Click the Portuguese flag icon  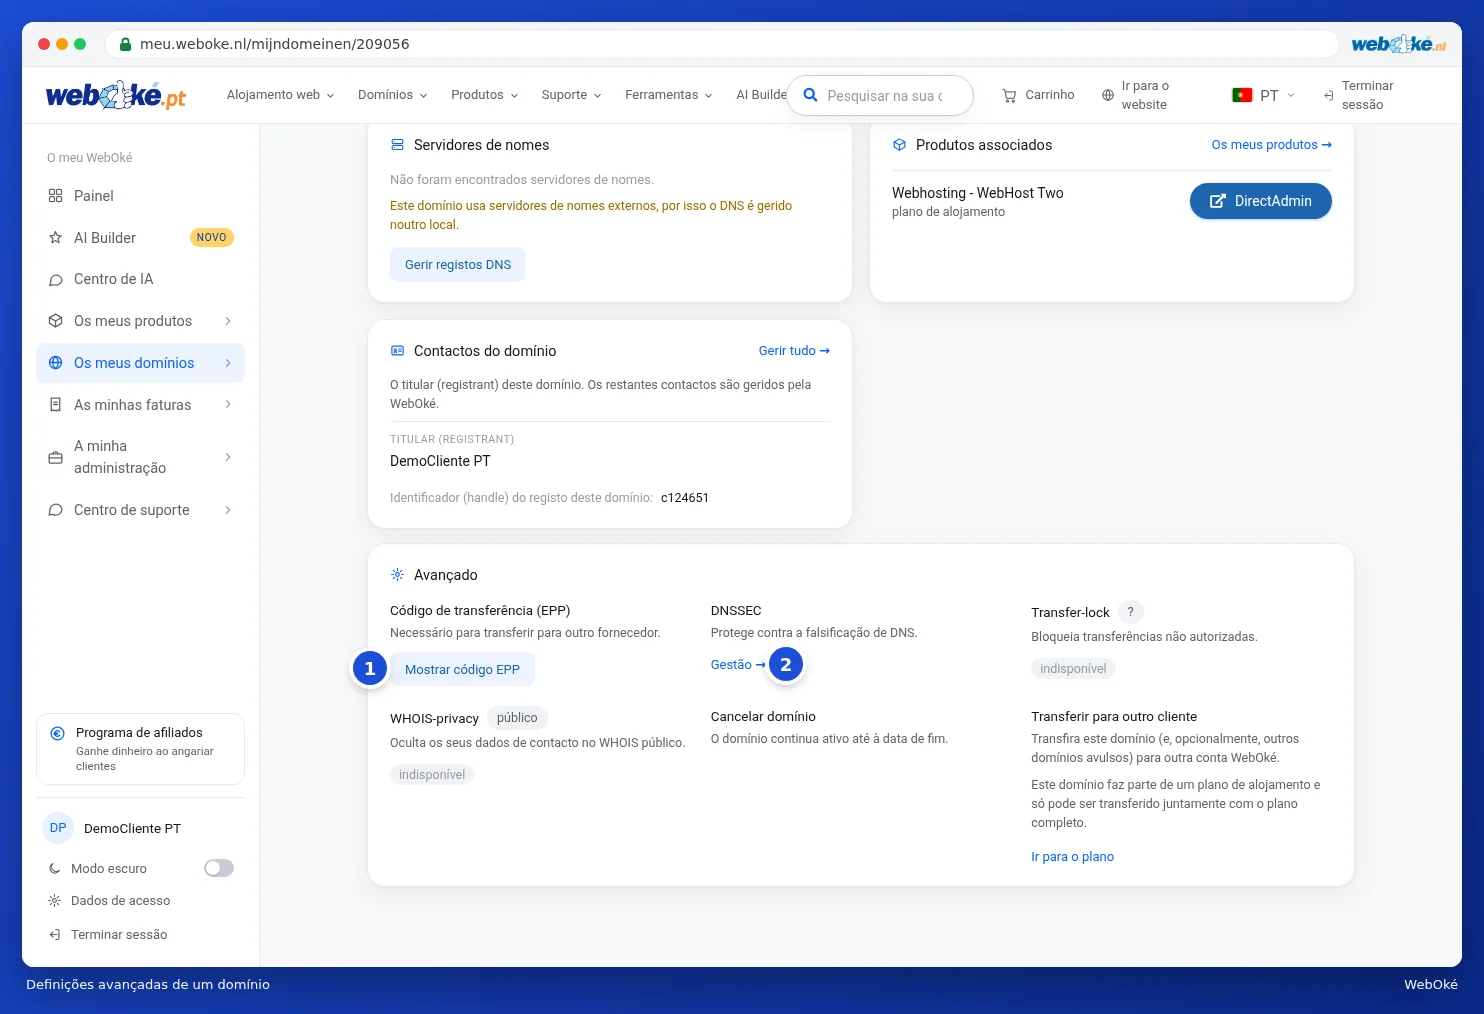point(1242,95)
